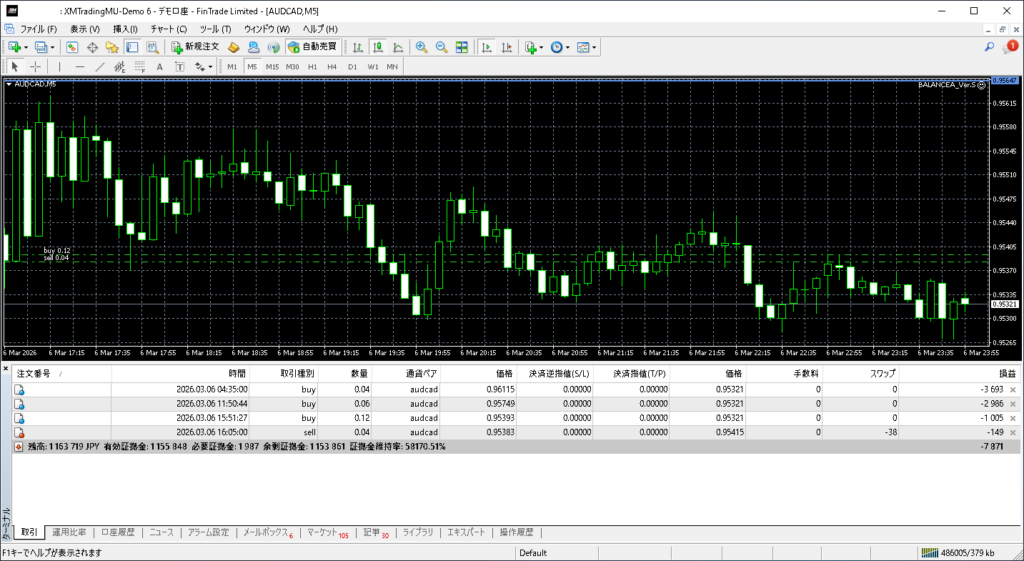Close the sell audcad order row
The height and width of the screenshot is (561, 1024).
click(x=1013, y=432)
